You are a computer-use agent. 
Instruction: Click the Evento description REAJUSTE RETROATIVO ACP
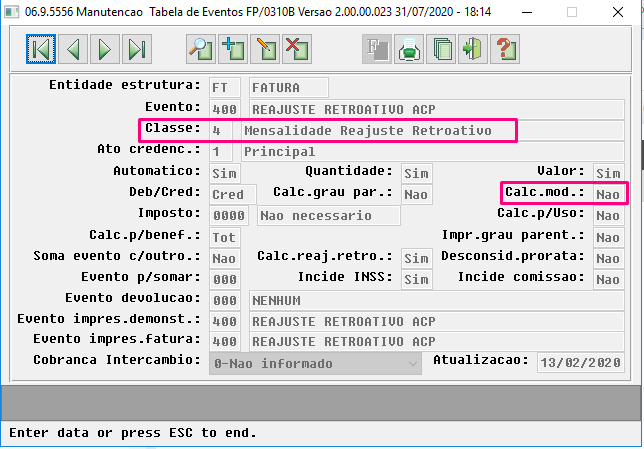pyautogui.click(x=437, y=110)
